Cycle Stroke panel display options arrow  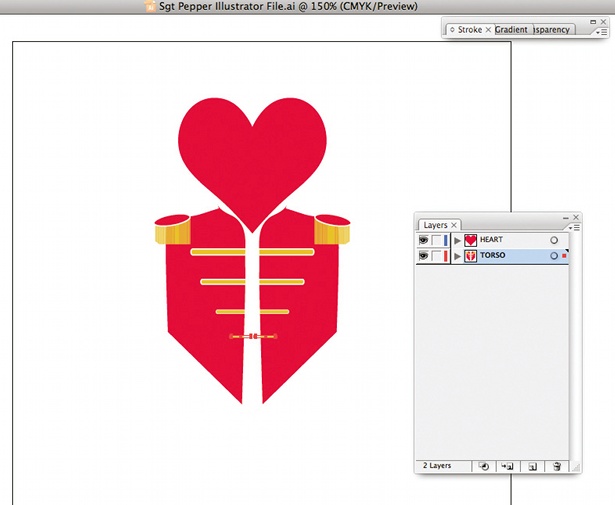coord(452,30)
